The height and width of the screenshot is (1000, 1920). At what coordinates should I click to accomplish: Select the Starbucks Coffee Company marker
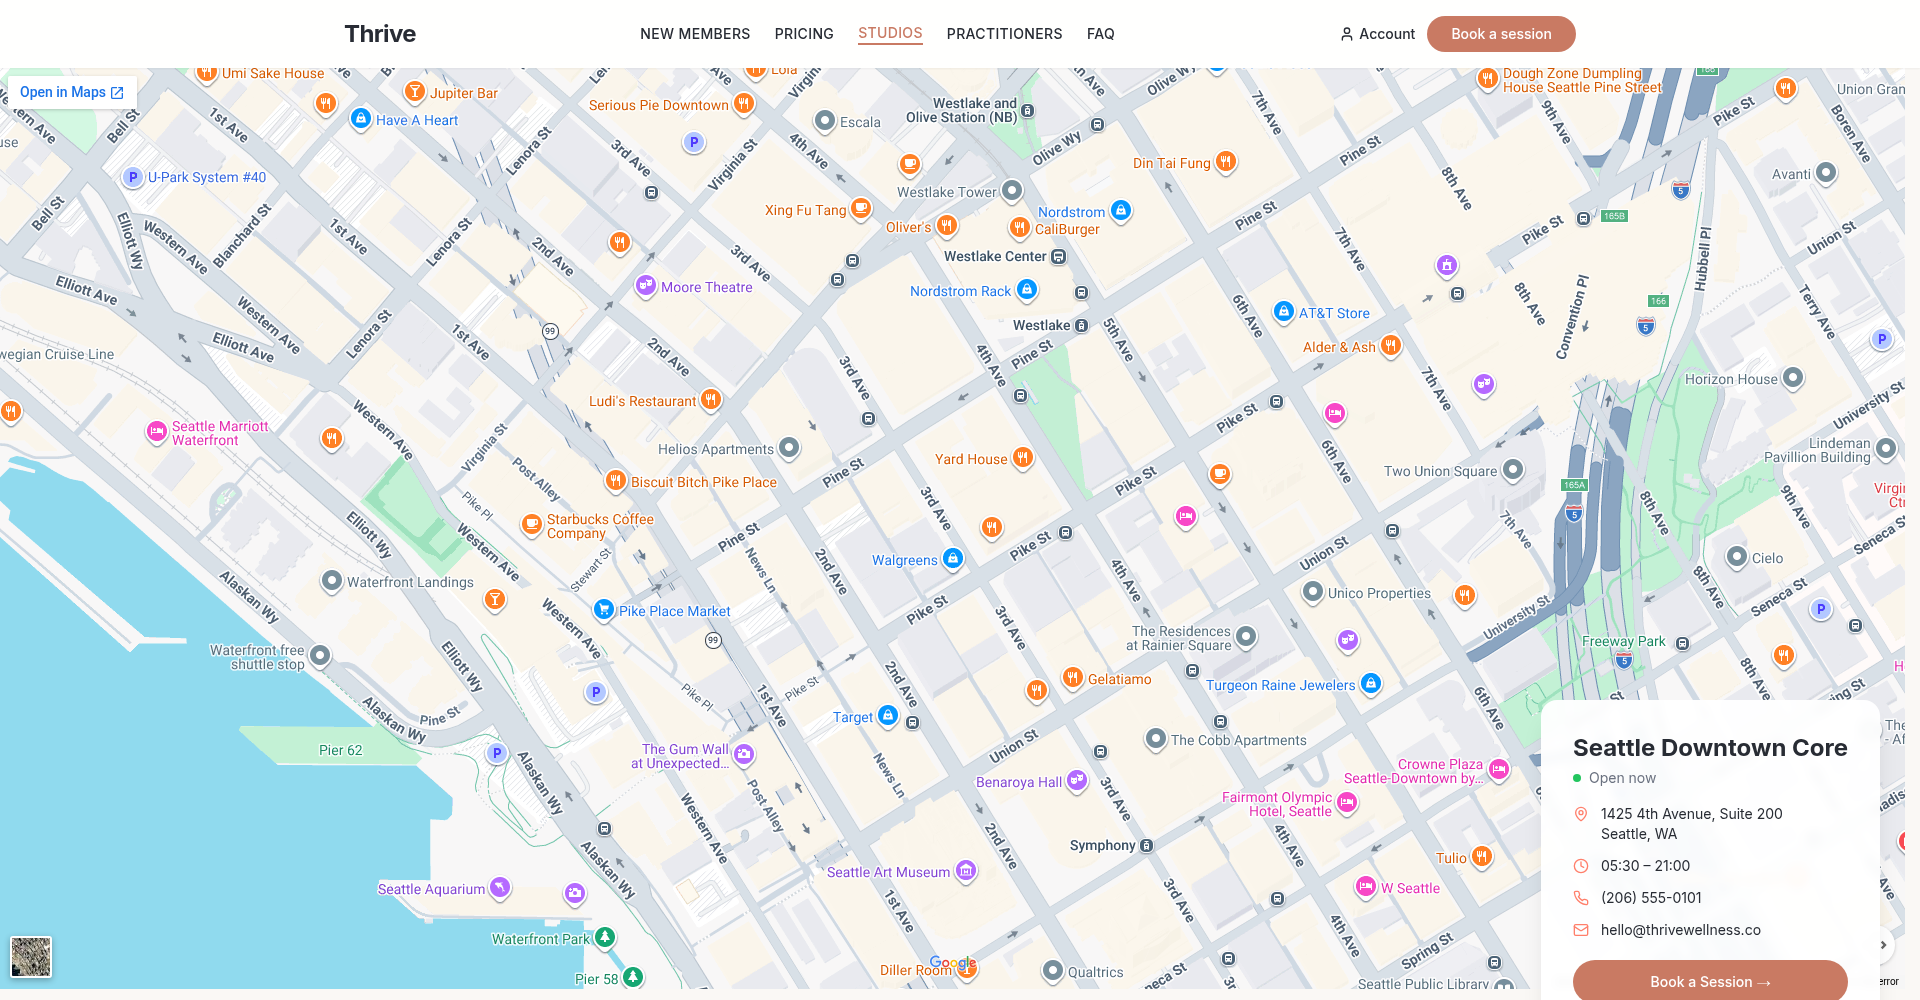coord(533,524)
